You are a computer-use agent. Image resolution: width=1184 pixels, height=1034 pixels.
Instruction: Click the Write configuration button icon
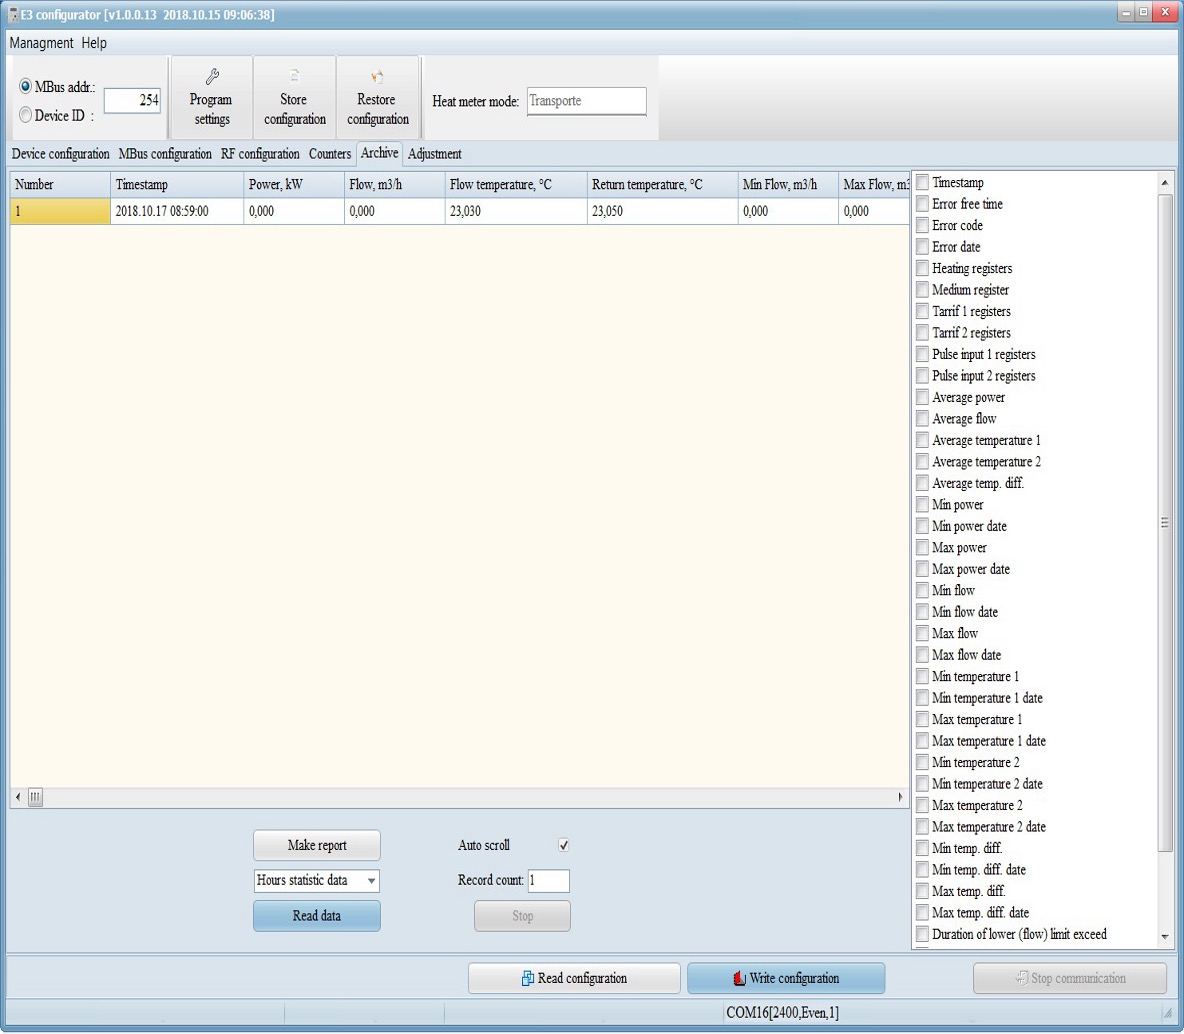739,979
